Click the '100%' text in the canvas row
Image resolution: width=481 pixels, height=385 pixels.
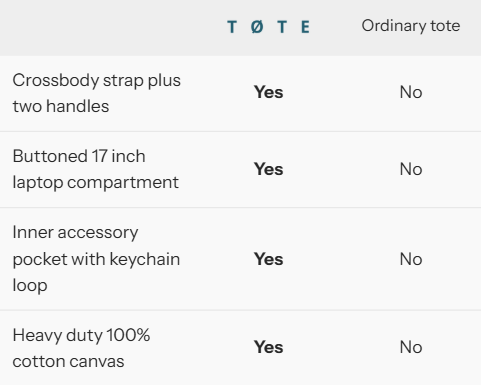pyautogui.click(x=128, y=335)
